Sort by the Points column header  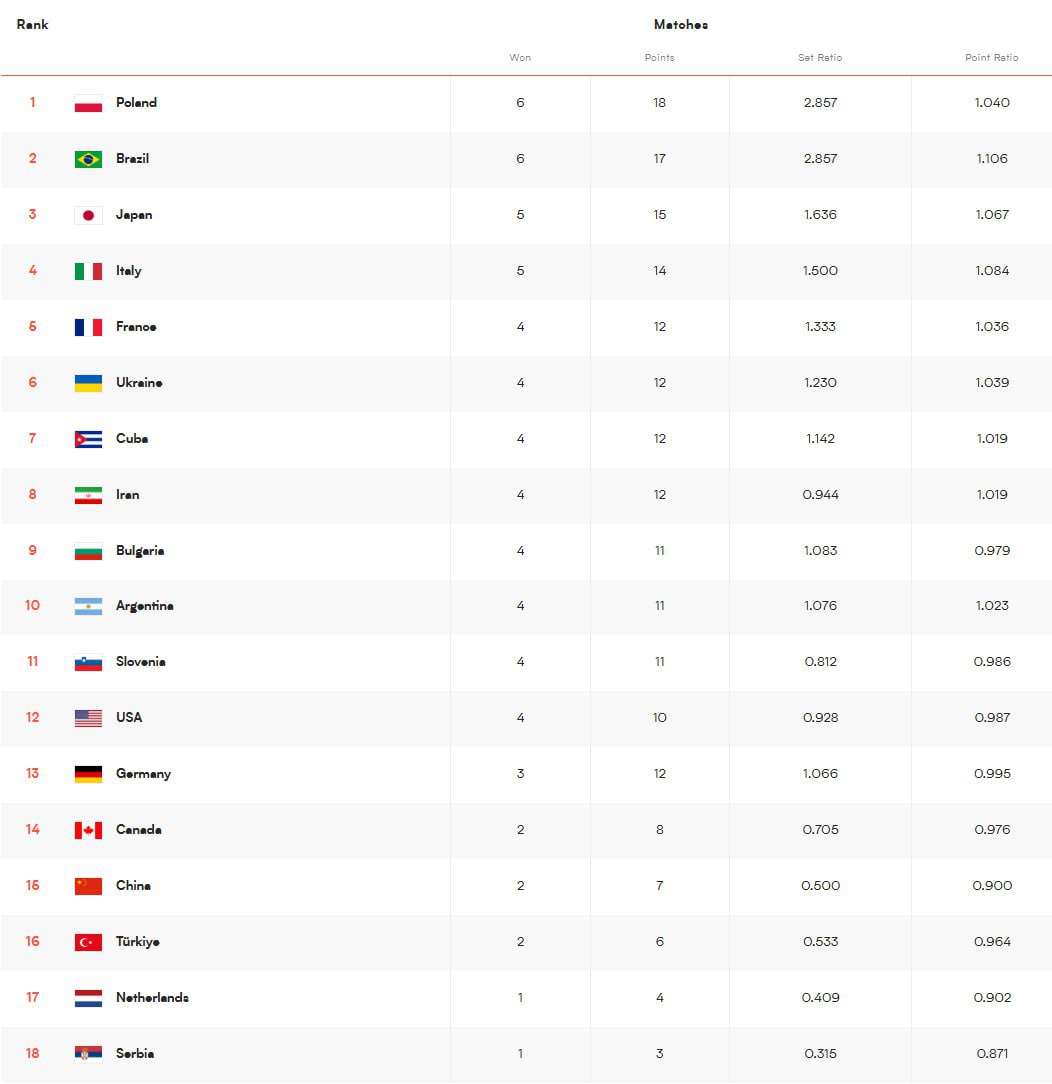[x=659, y=57]
